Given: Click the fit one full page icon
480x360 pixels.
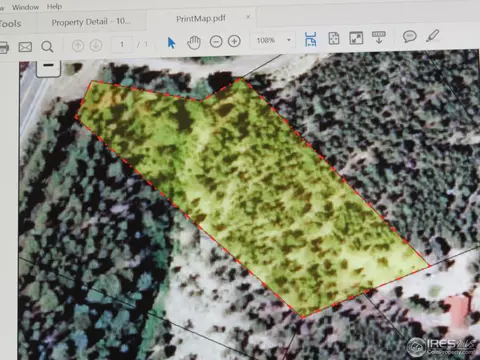Looking at the screenshot, I should tap(334, 38).
